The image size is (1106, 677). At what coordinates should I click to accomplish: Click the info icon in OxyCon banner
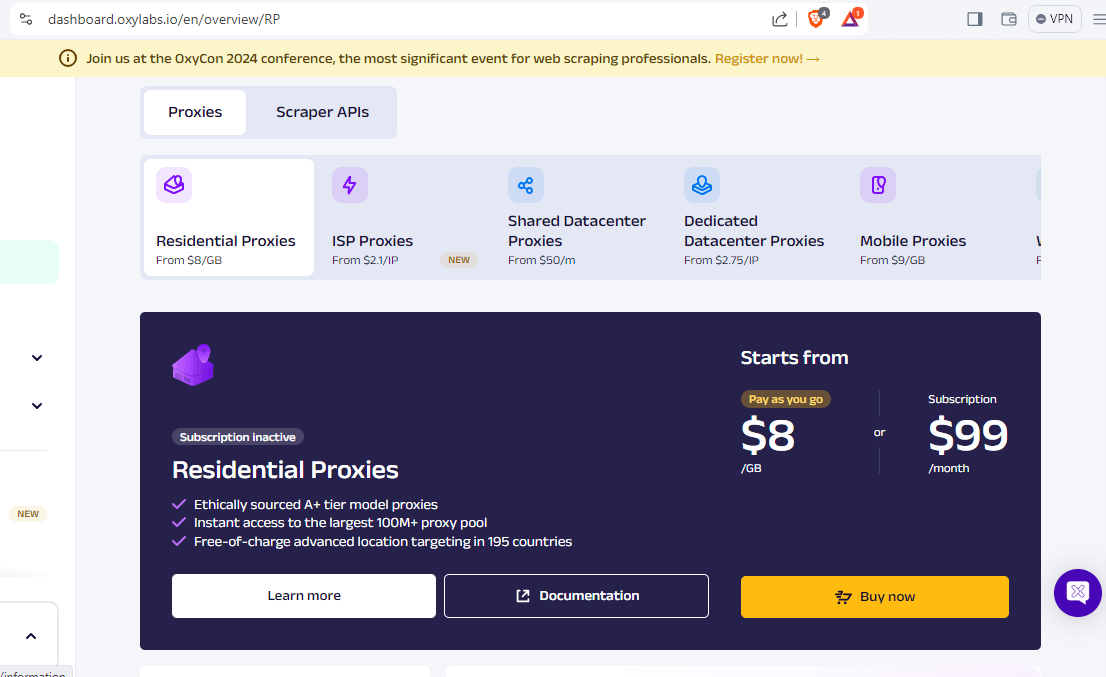[x=68, y=59]
